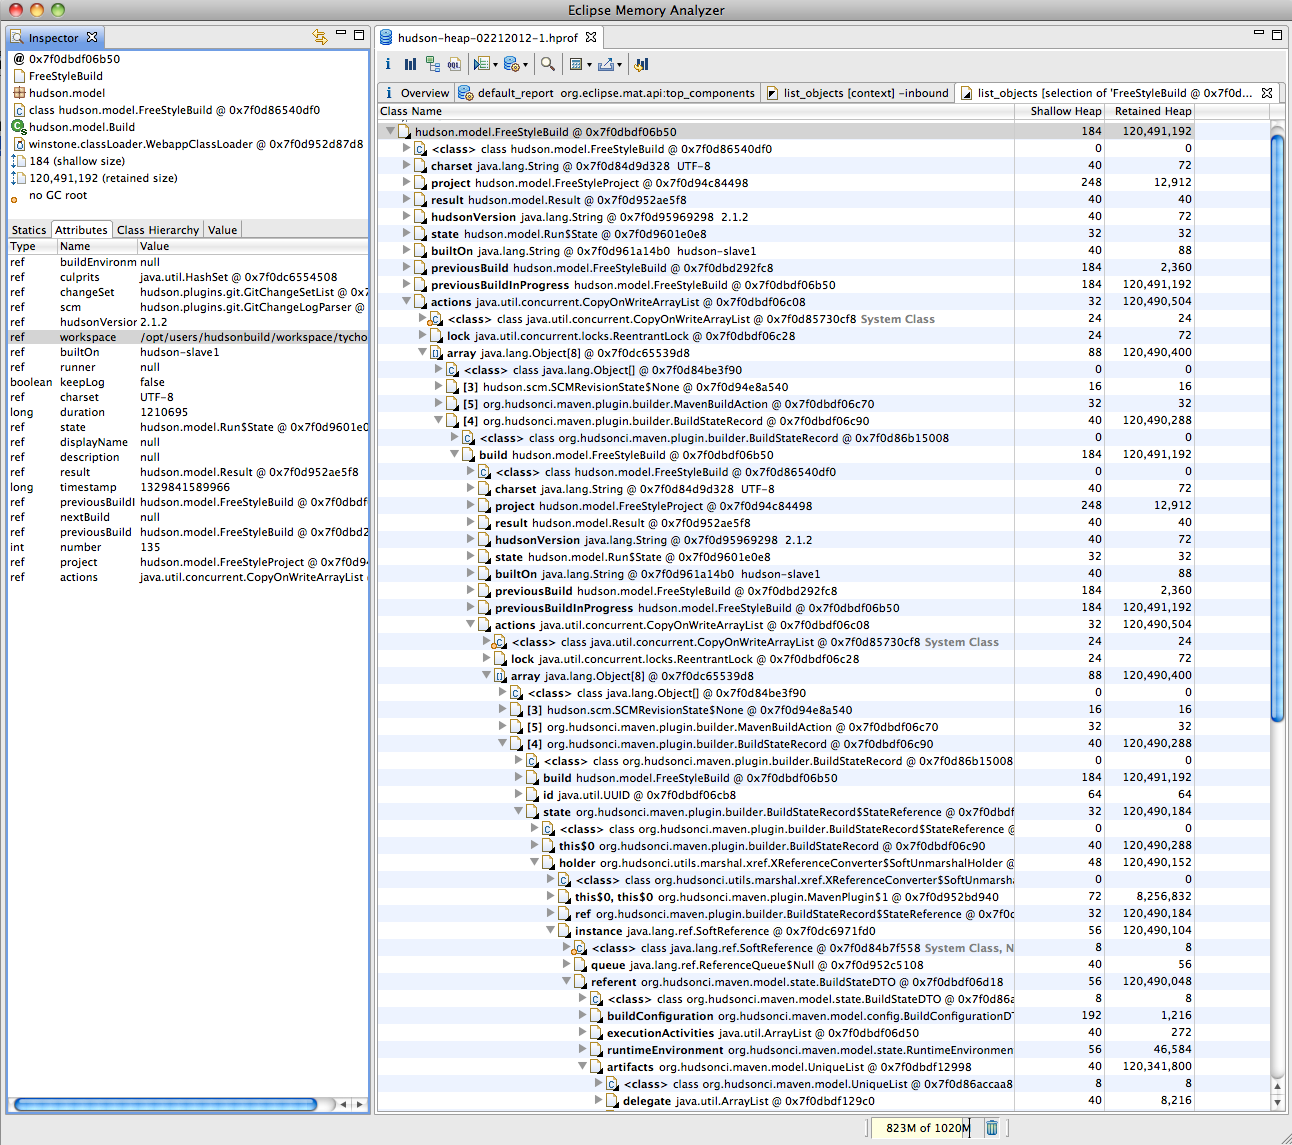Close the list_objects selection tab

point(1267,92)
